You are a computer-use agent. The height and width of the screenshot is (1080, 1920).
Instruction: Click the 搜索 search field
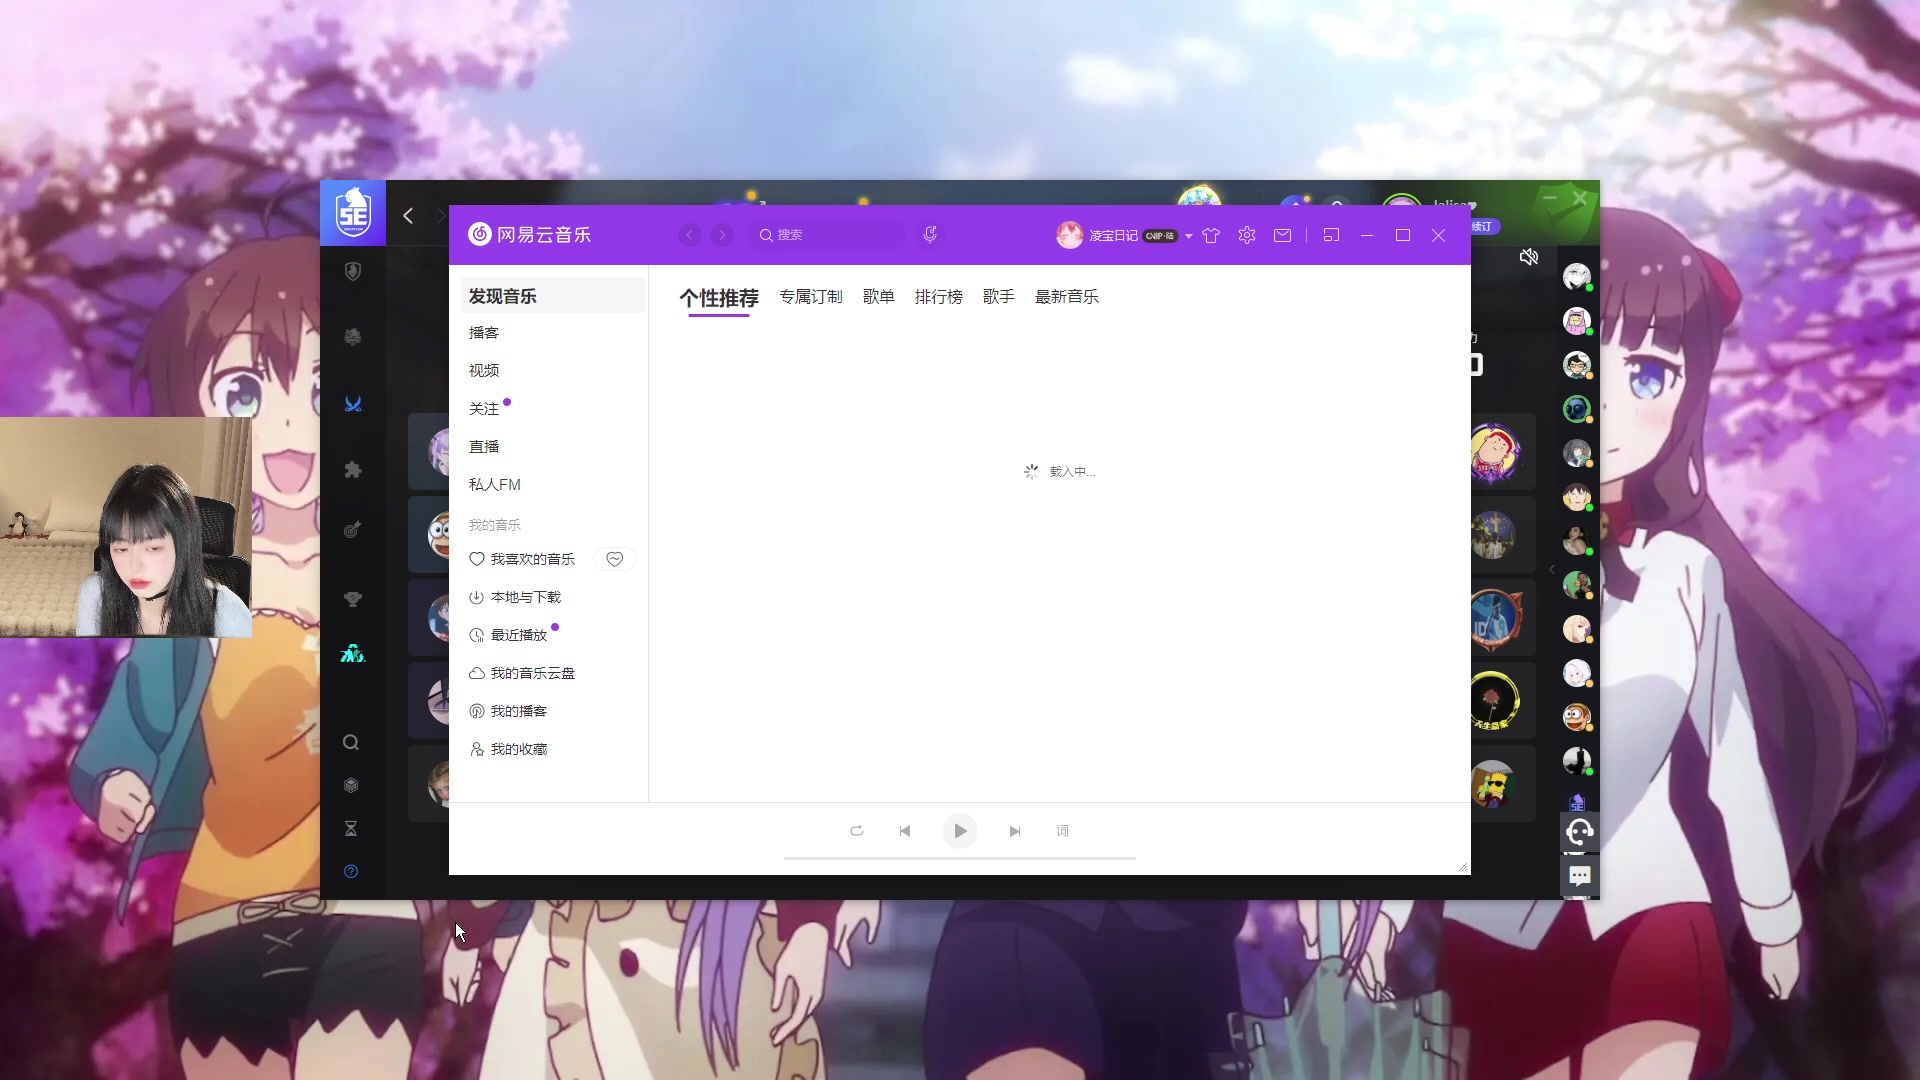[828, 235]
